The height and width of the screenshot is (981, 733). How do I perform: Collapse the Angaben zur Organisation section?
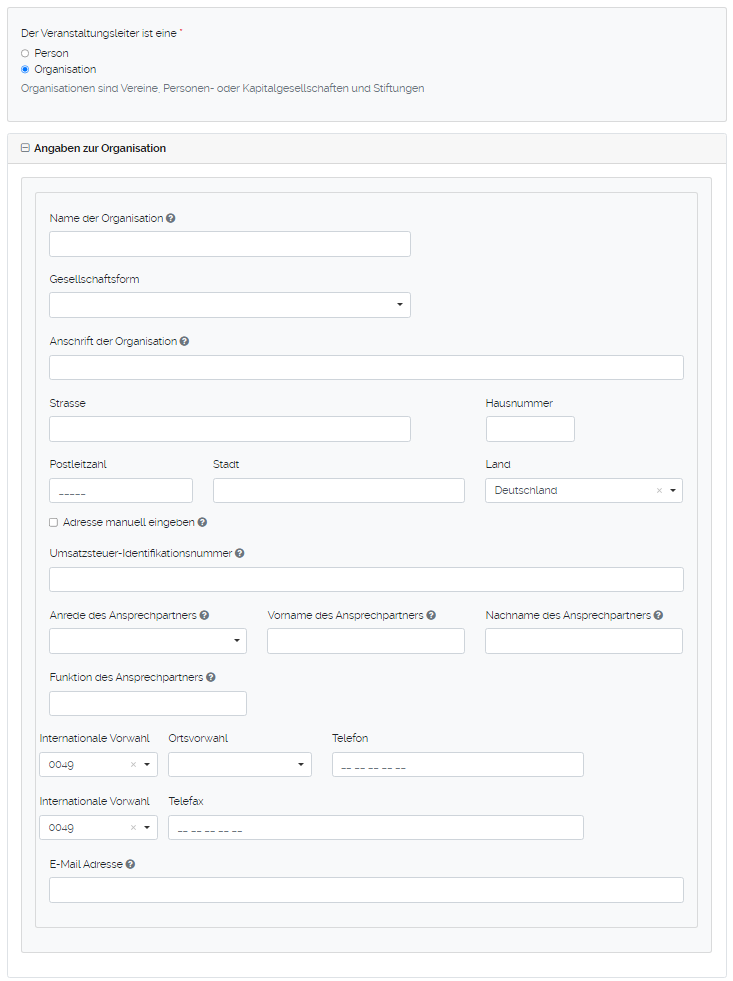click(25, 148)
